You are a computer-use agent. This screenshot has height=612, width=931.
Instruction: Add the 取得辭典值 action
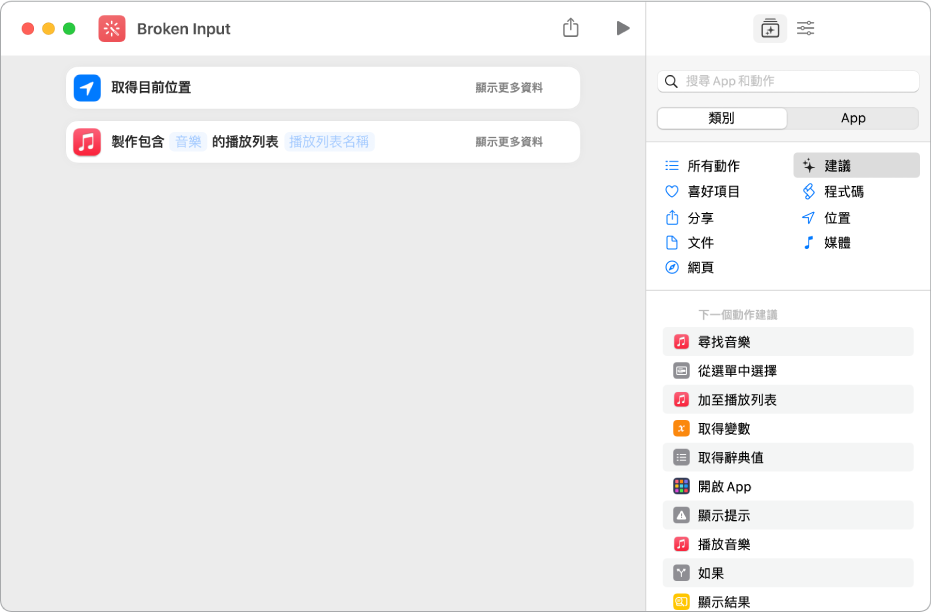pos(788,458)
